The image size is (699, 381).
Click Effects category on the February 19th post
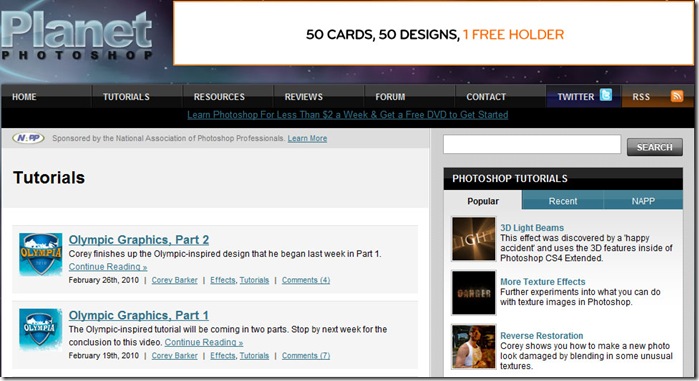tap(222, 356)
